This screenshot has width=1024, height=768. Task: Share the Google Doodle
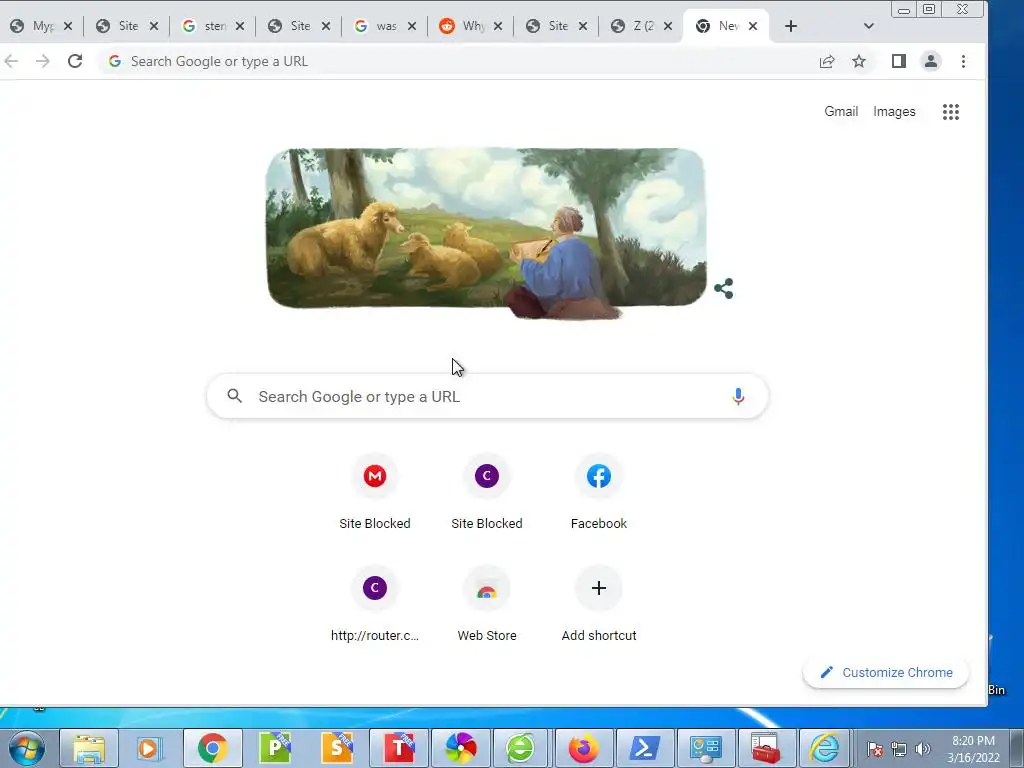click(724, 288)
